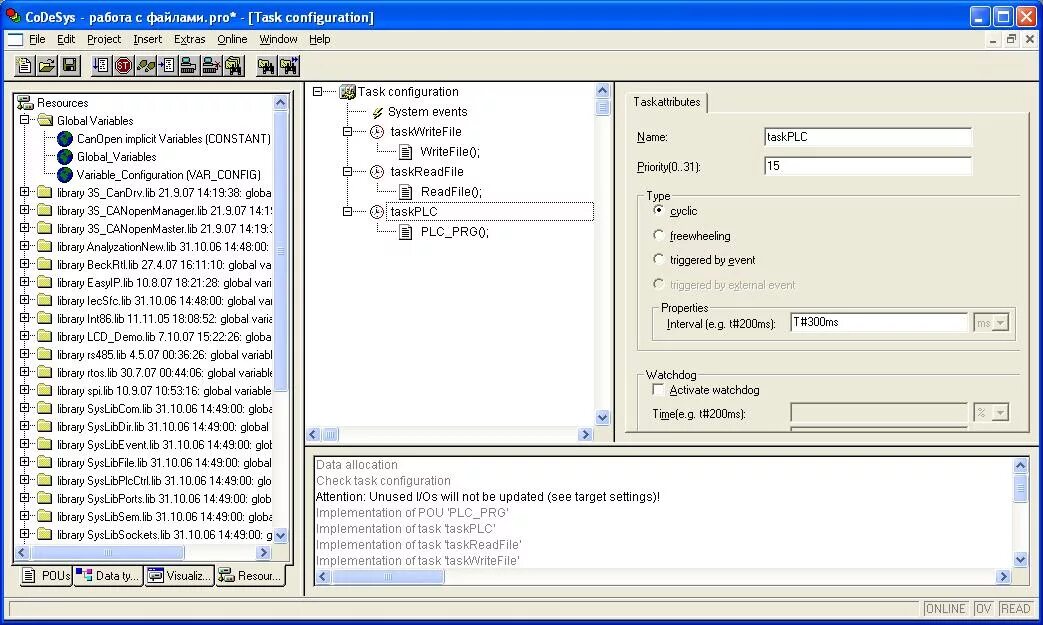This screenshot has height=625, width=1043.
Task: Open the Project menu
Action: [104, 39]
